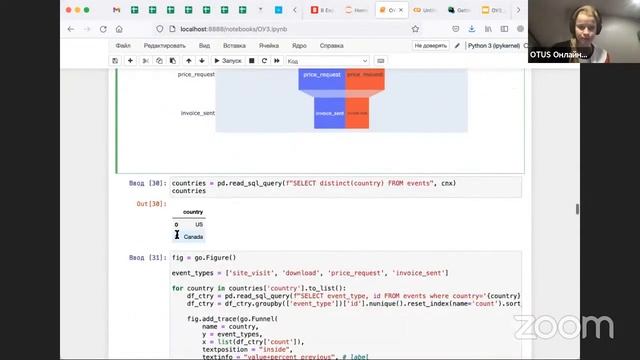640x360 pixels.
Task: Go back with browser back arrow
Action: click(71, 29)
